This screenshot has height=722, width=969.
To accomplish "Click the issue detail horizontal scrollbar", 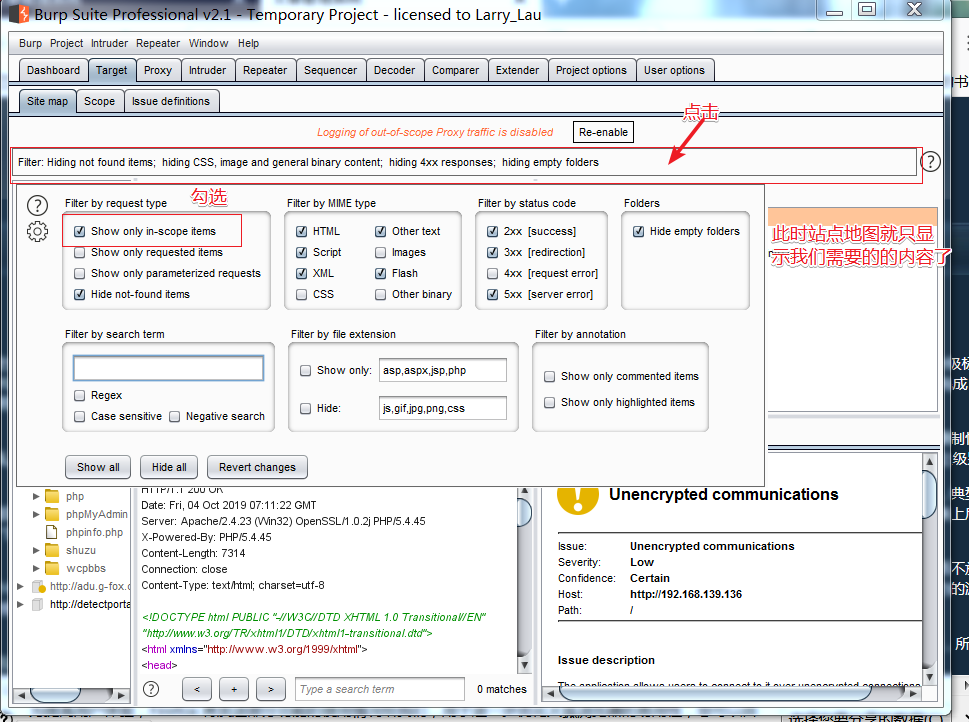I will tap(730, 694).
